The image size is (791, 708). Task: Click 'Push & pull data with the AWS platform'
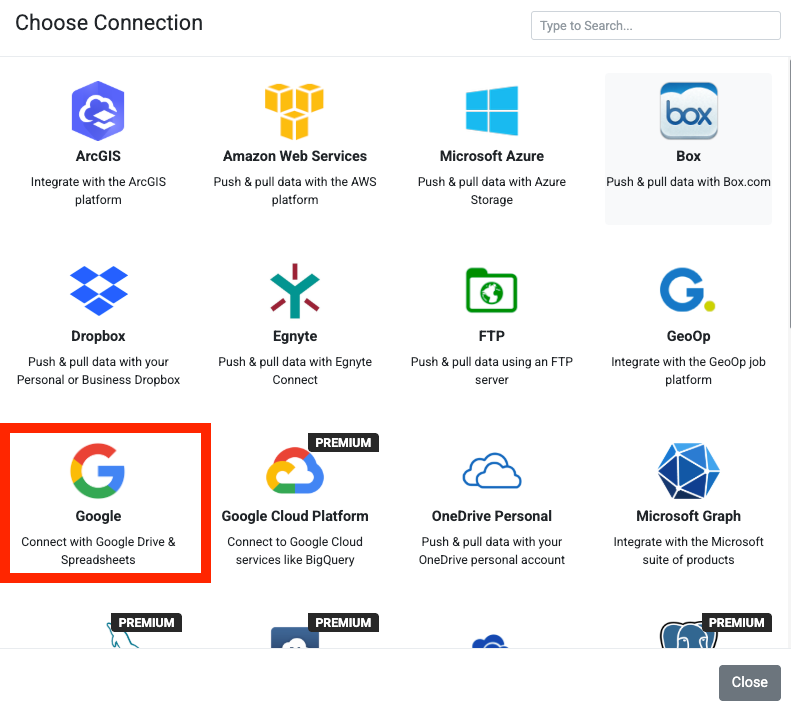(295, 191)
